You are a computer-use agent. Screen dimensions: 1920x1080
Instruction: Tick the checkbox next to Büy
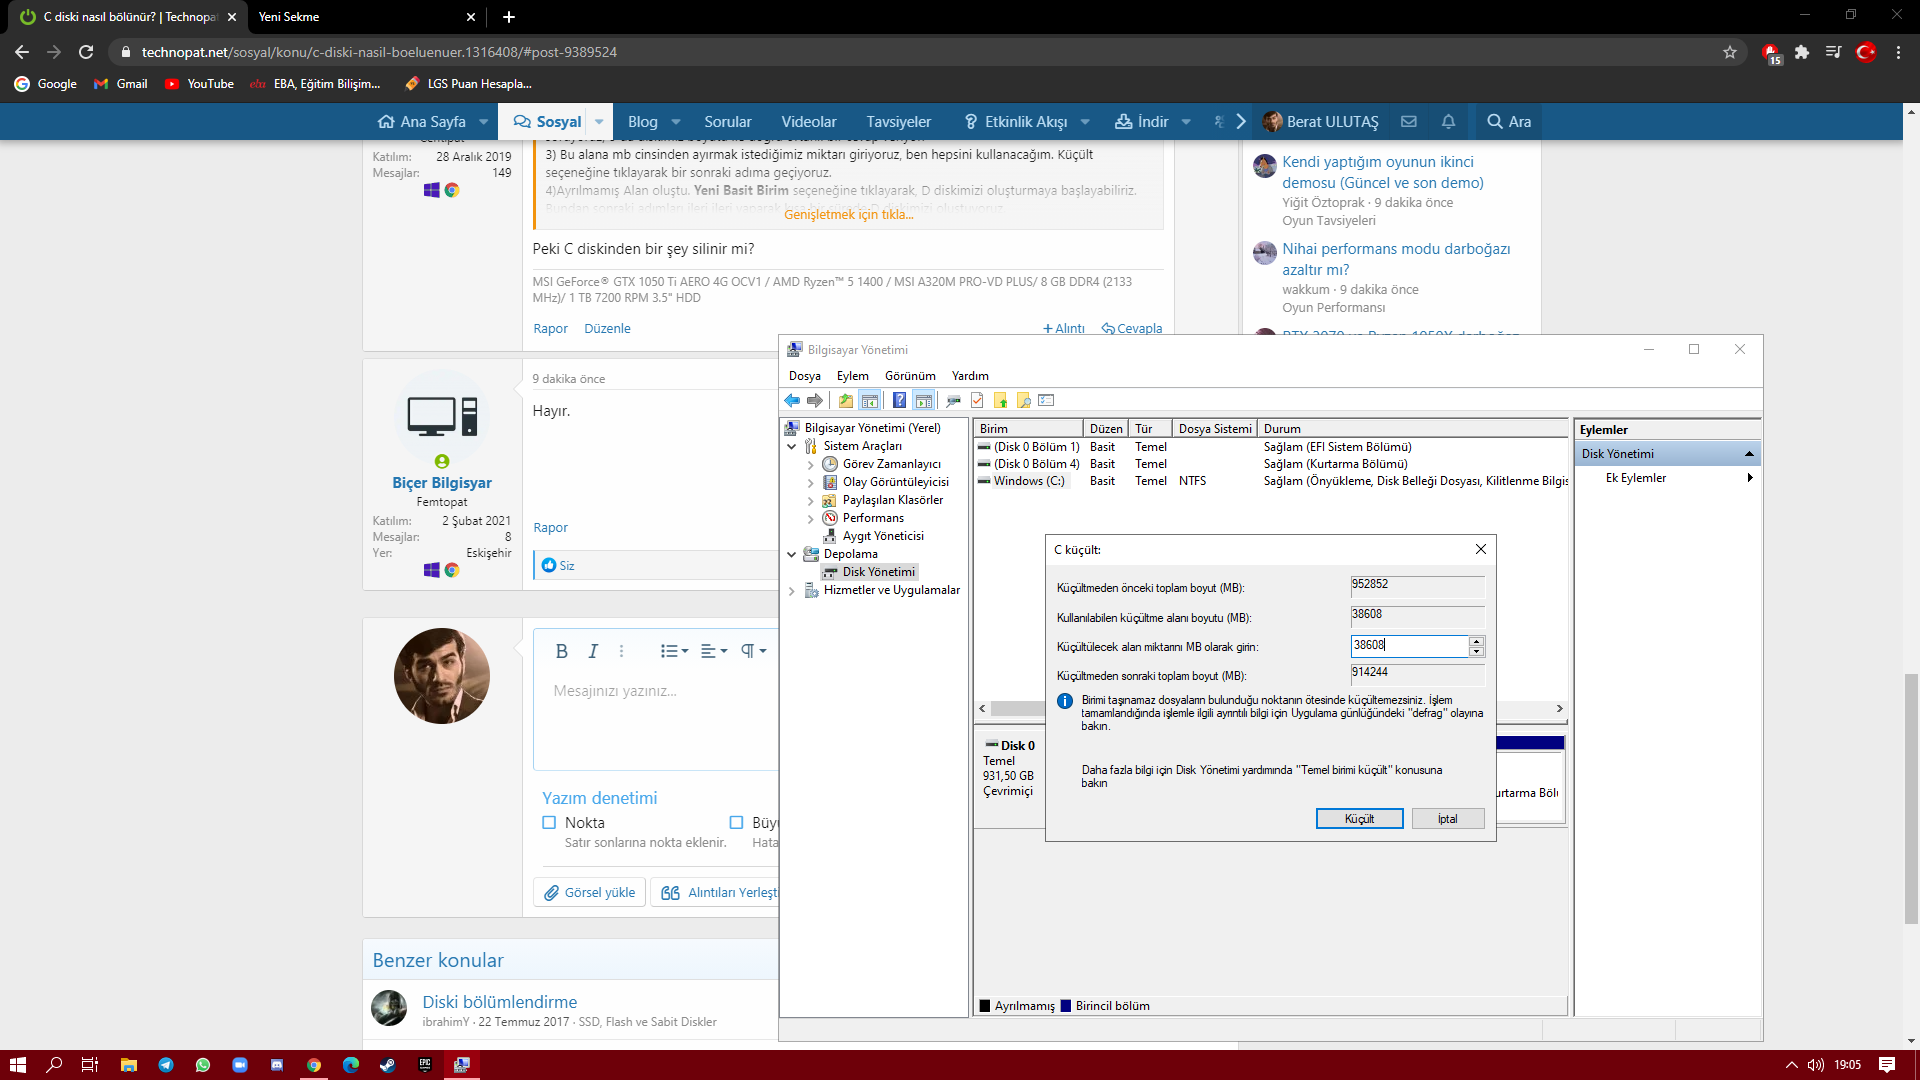(x=736, y=823)
